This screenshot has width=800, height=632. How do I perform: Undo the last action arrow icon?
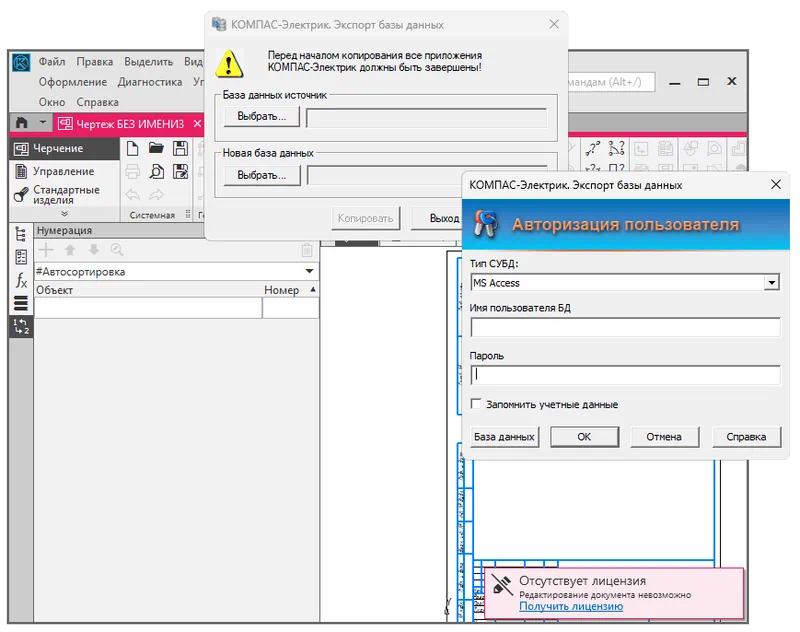[133, 194]
